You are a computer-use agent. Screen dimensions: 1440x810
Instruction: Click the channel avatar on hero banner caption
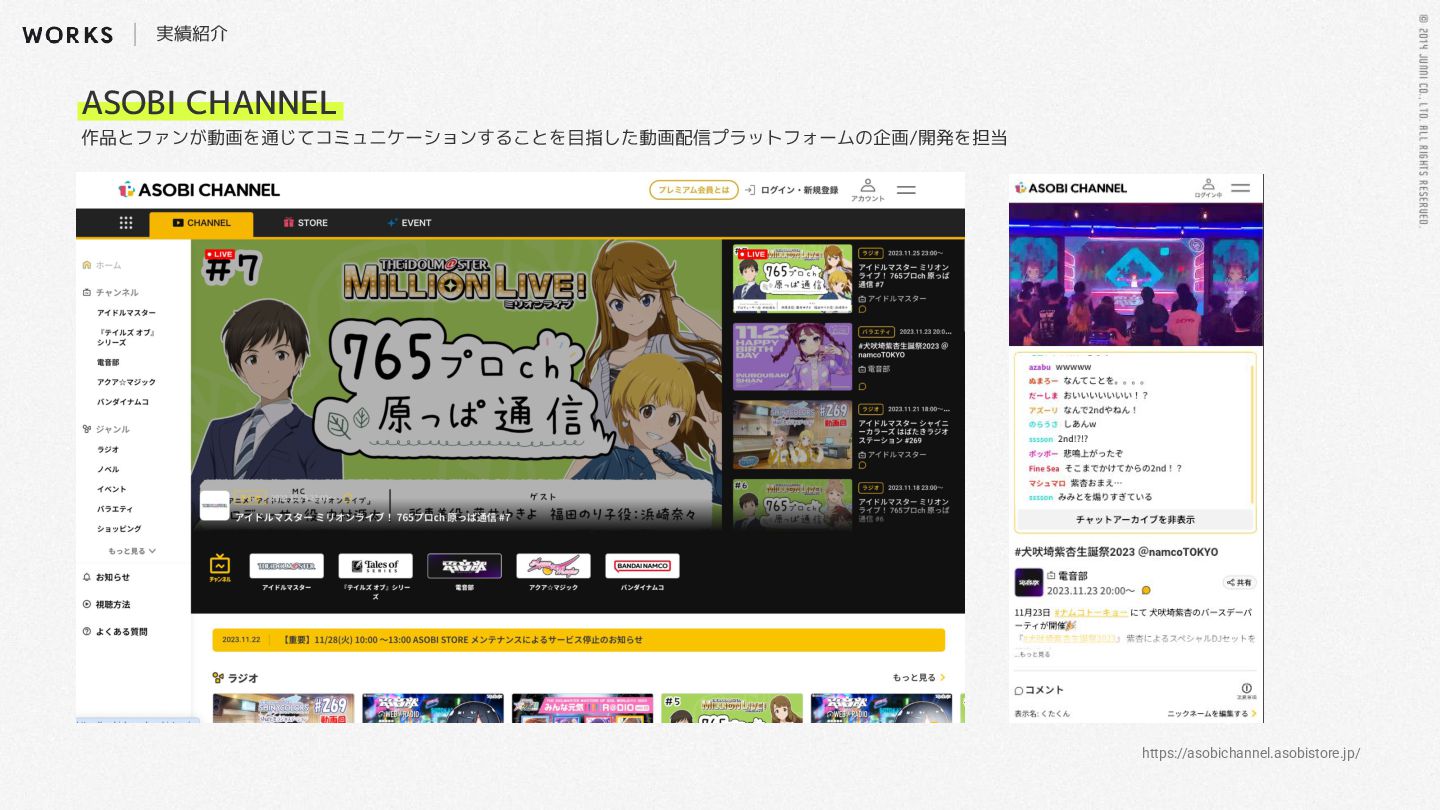coord(214,505)
